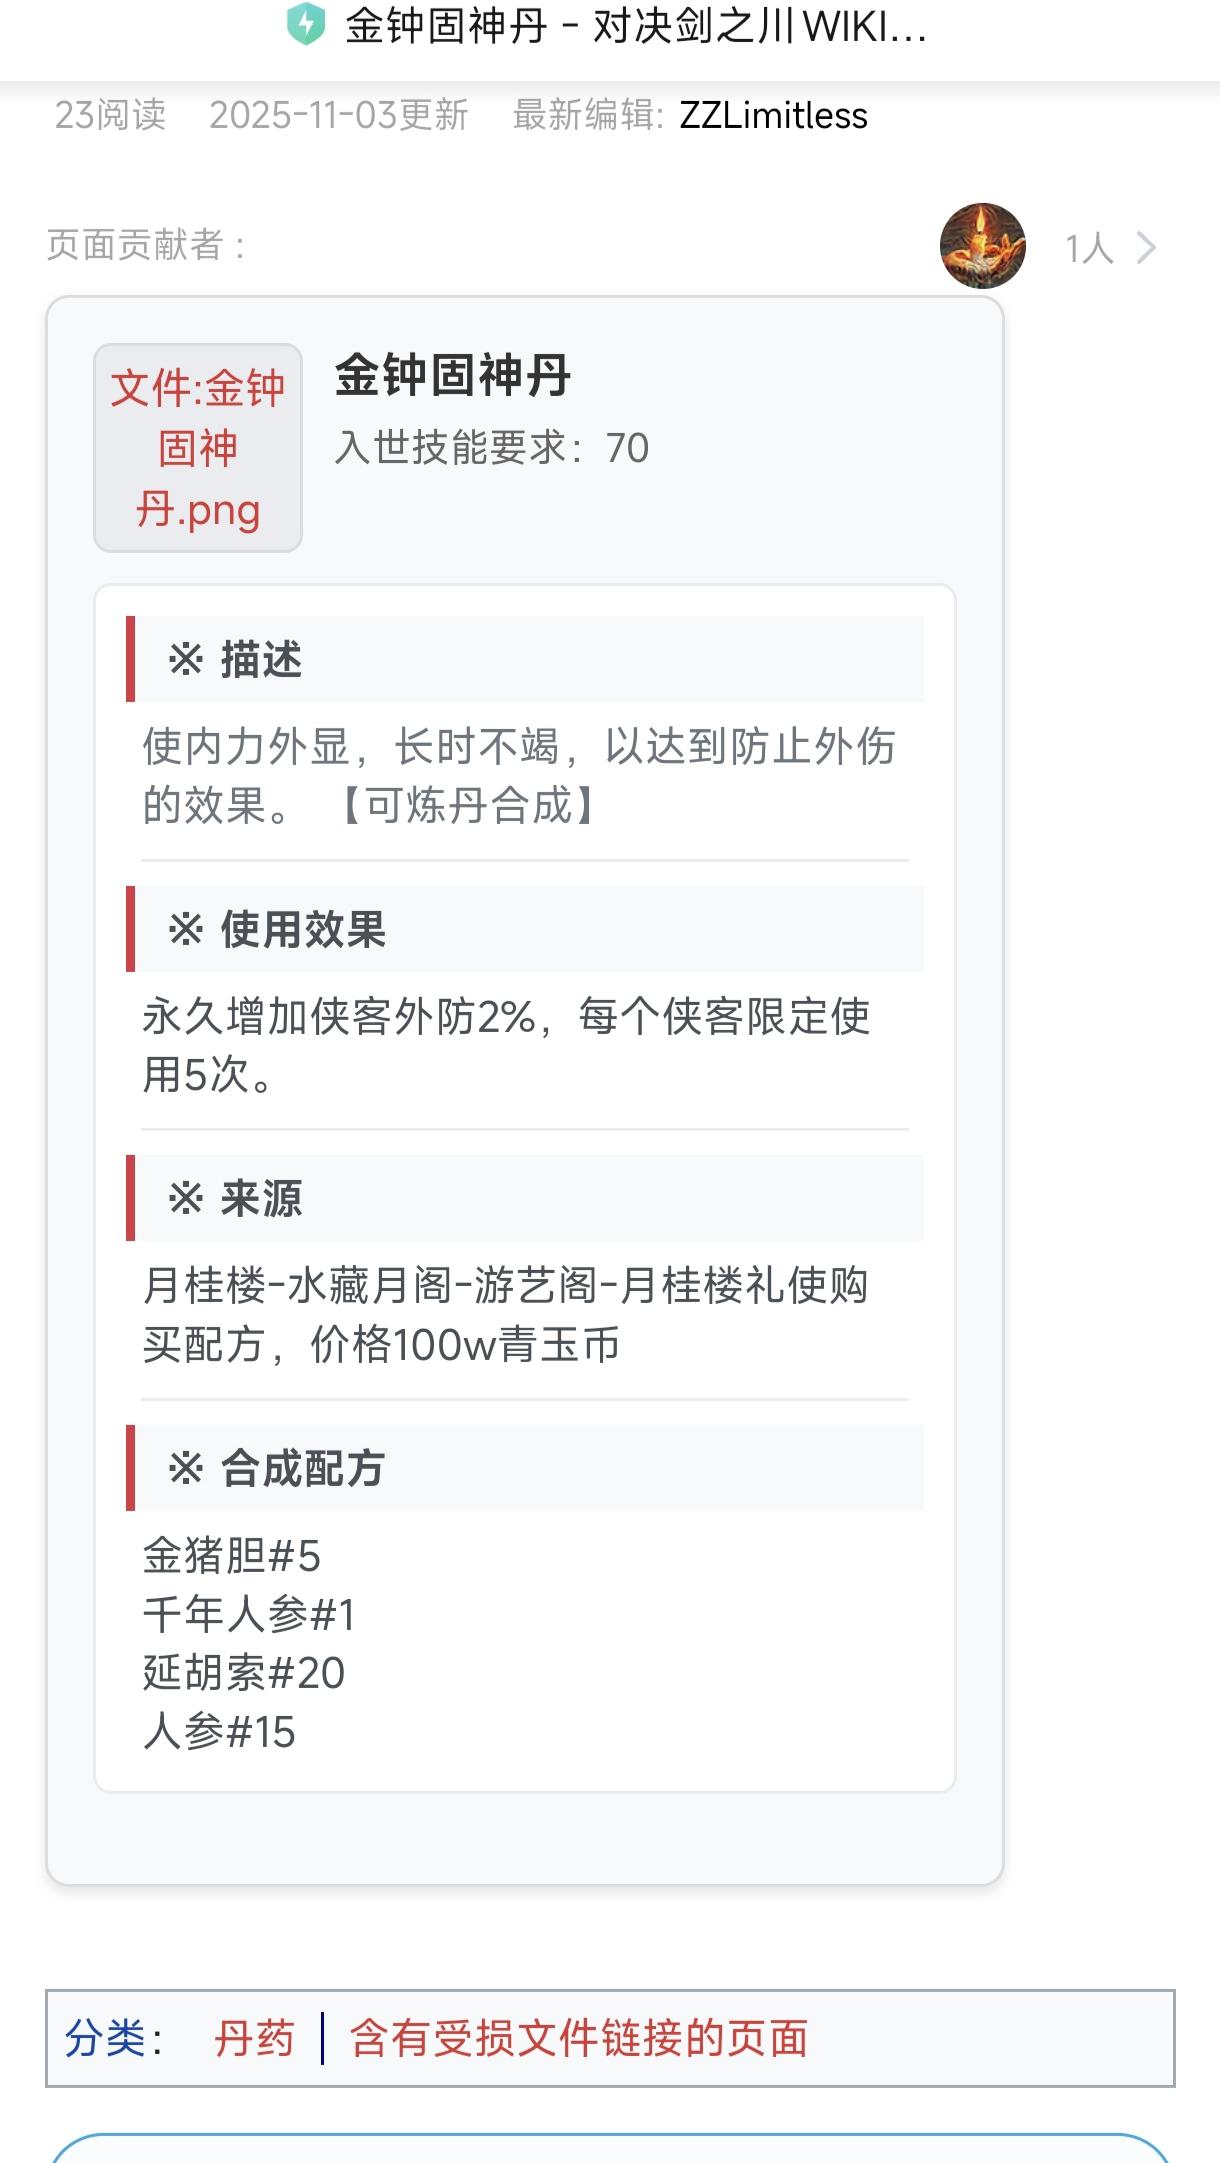Viewport: 1220px width, 2163px height.
Task: Tap the page title in the top bar
Action: click(x=635, y=27)
